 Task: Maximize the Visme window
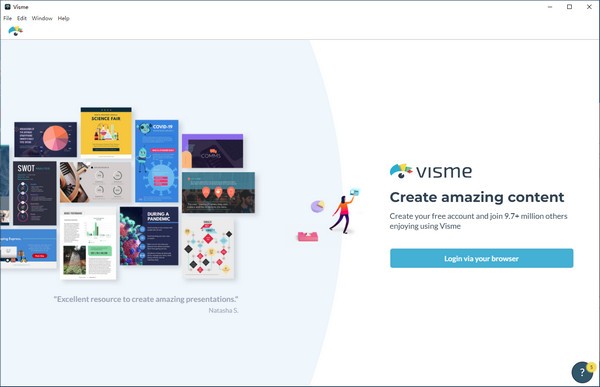(x=569, y=7)
